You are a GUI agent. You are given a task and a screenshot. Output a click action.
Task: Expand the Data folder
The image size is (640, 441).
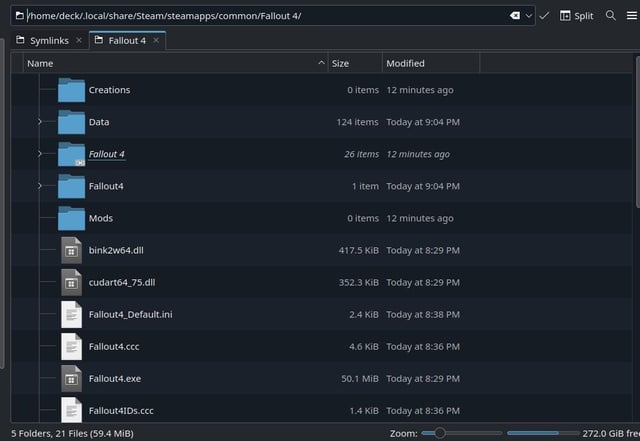pos(40,122)
